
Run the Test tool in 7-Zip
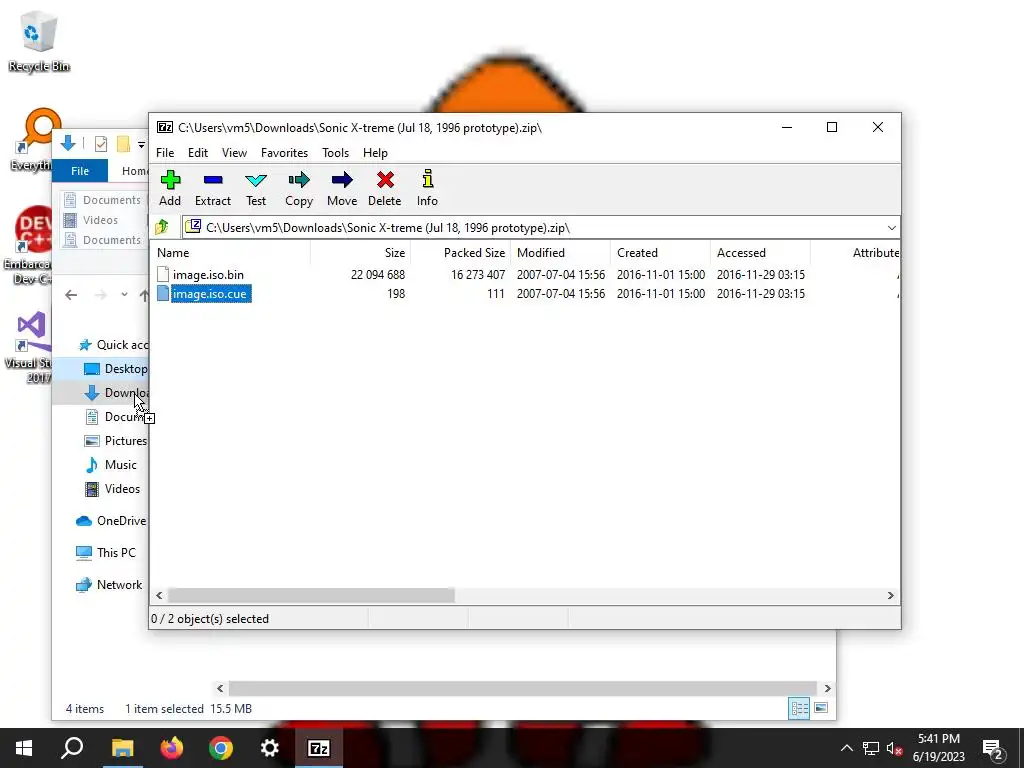256,188
